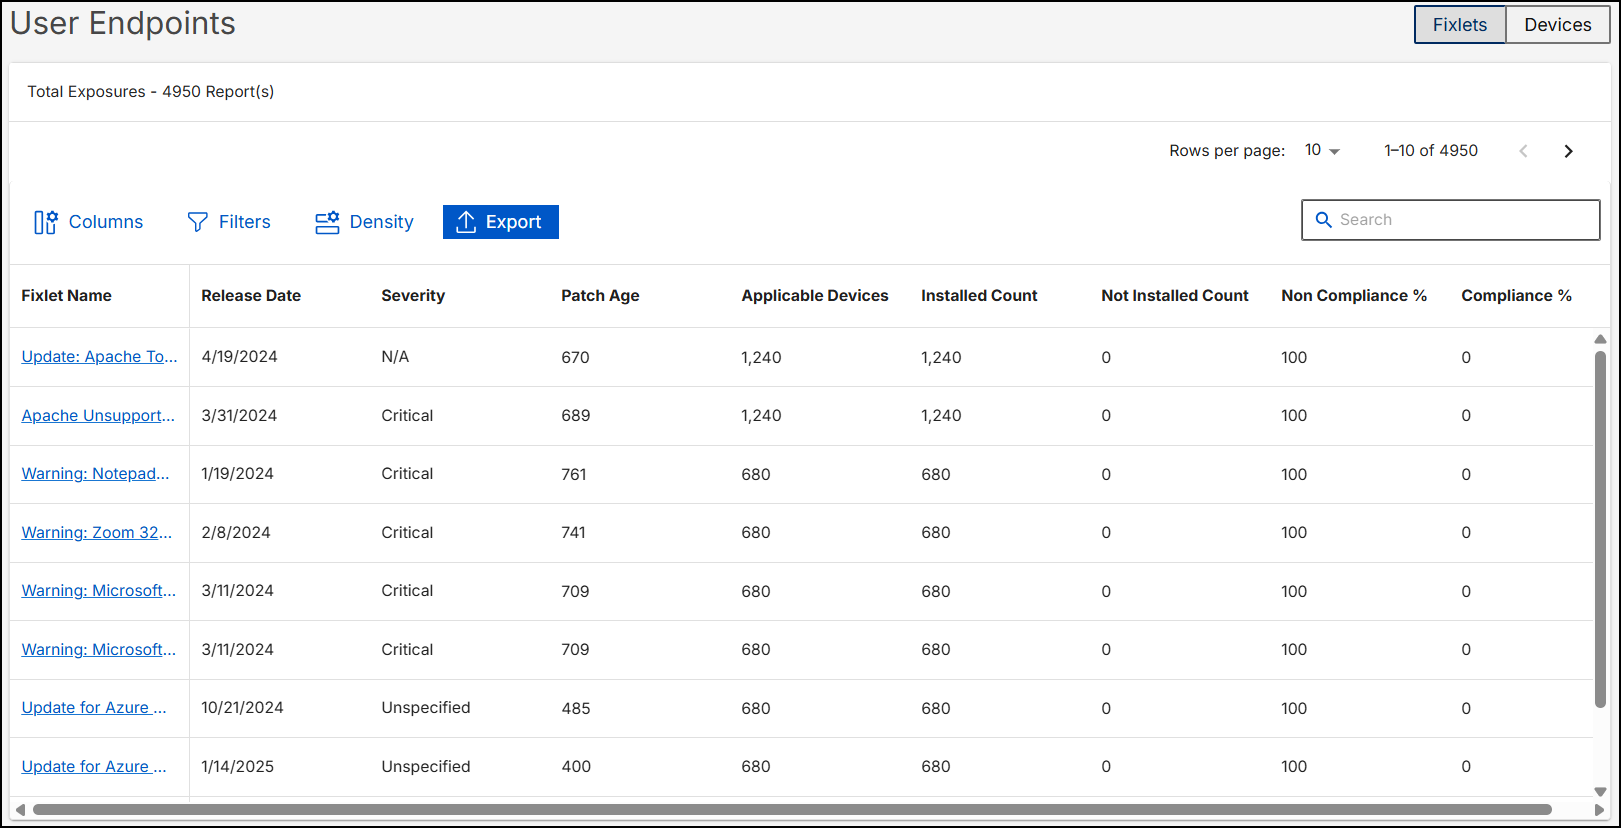Sort by Severity column header

coord(412,296)
